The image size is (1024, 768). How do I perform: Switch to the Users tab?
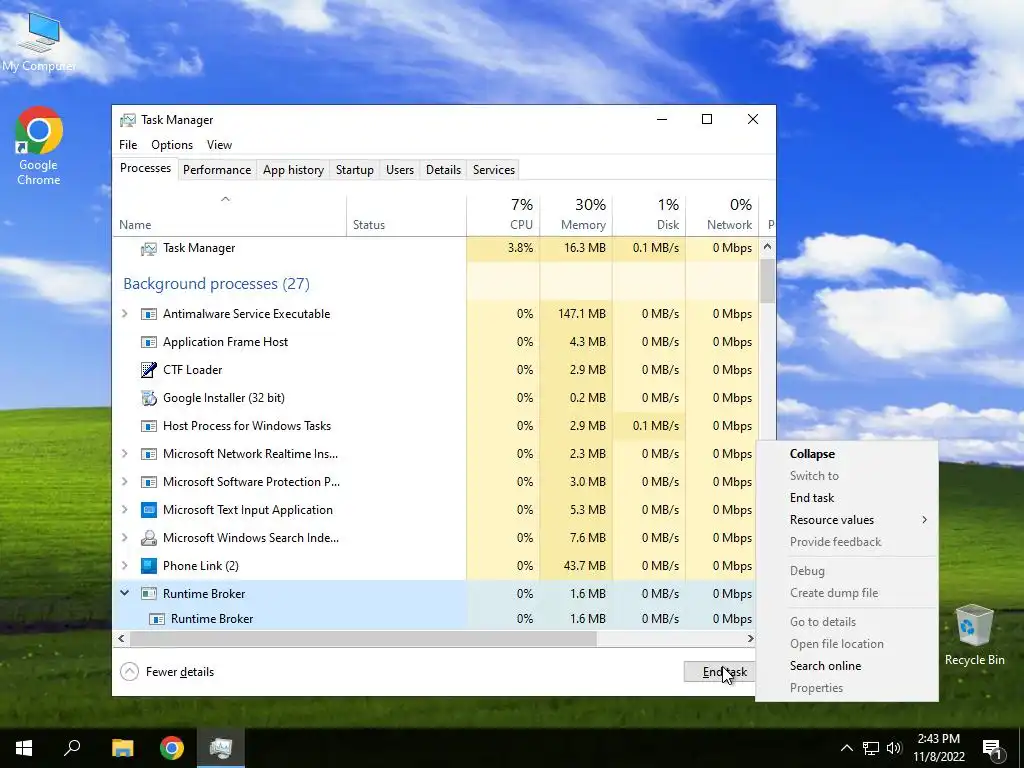point(400,170)
